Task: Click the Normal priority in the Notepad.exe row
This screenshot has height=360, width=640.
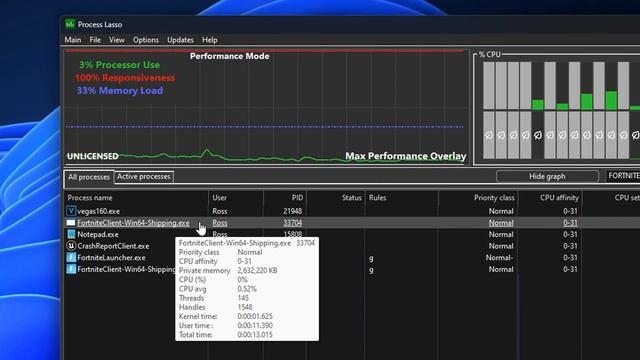Action: tap(501, 234)
